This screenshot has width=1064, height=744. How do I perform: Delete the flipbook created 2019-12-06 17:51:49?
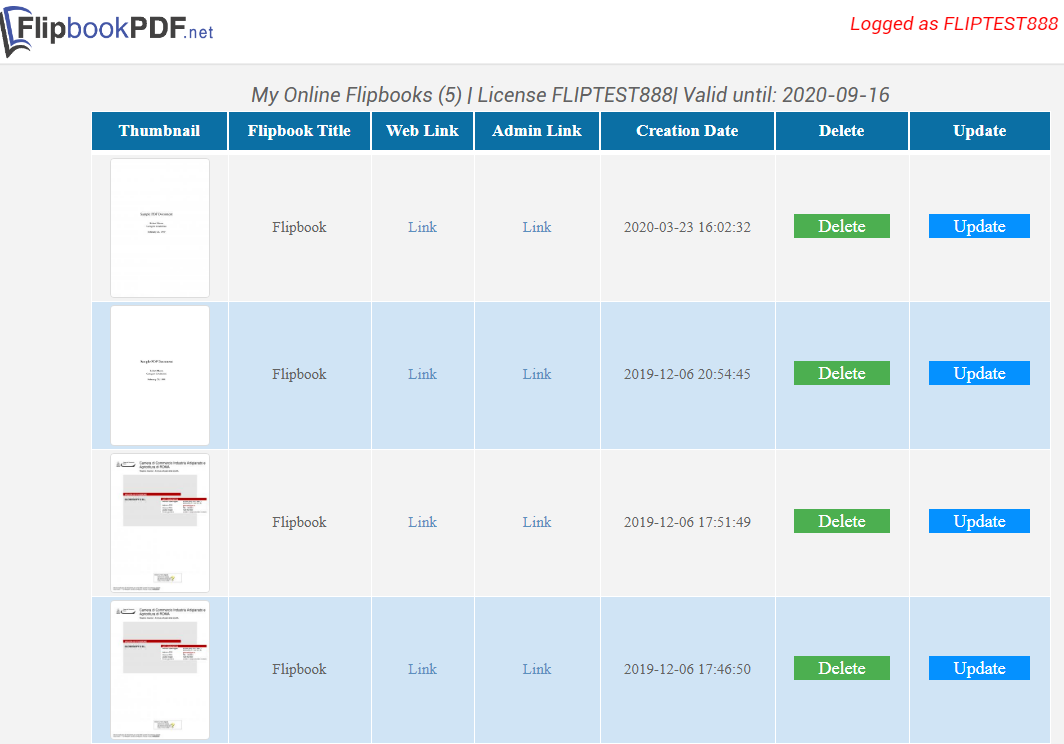coord(841,521)
